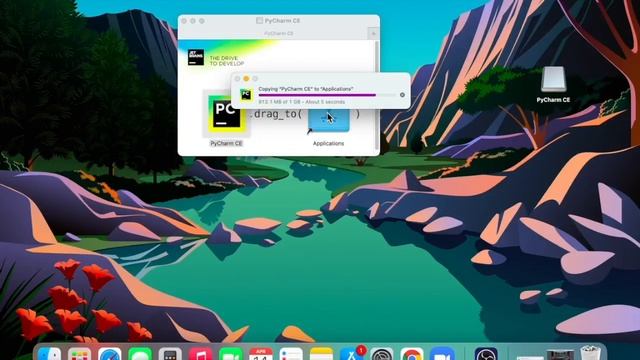Open System Preferences from the Dock
The image size is (640, 360).
(382, 354)
